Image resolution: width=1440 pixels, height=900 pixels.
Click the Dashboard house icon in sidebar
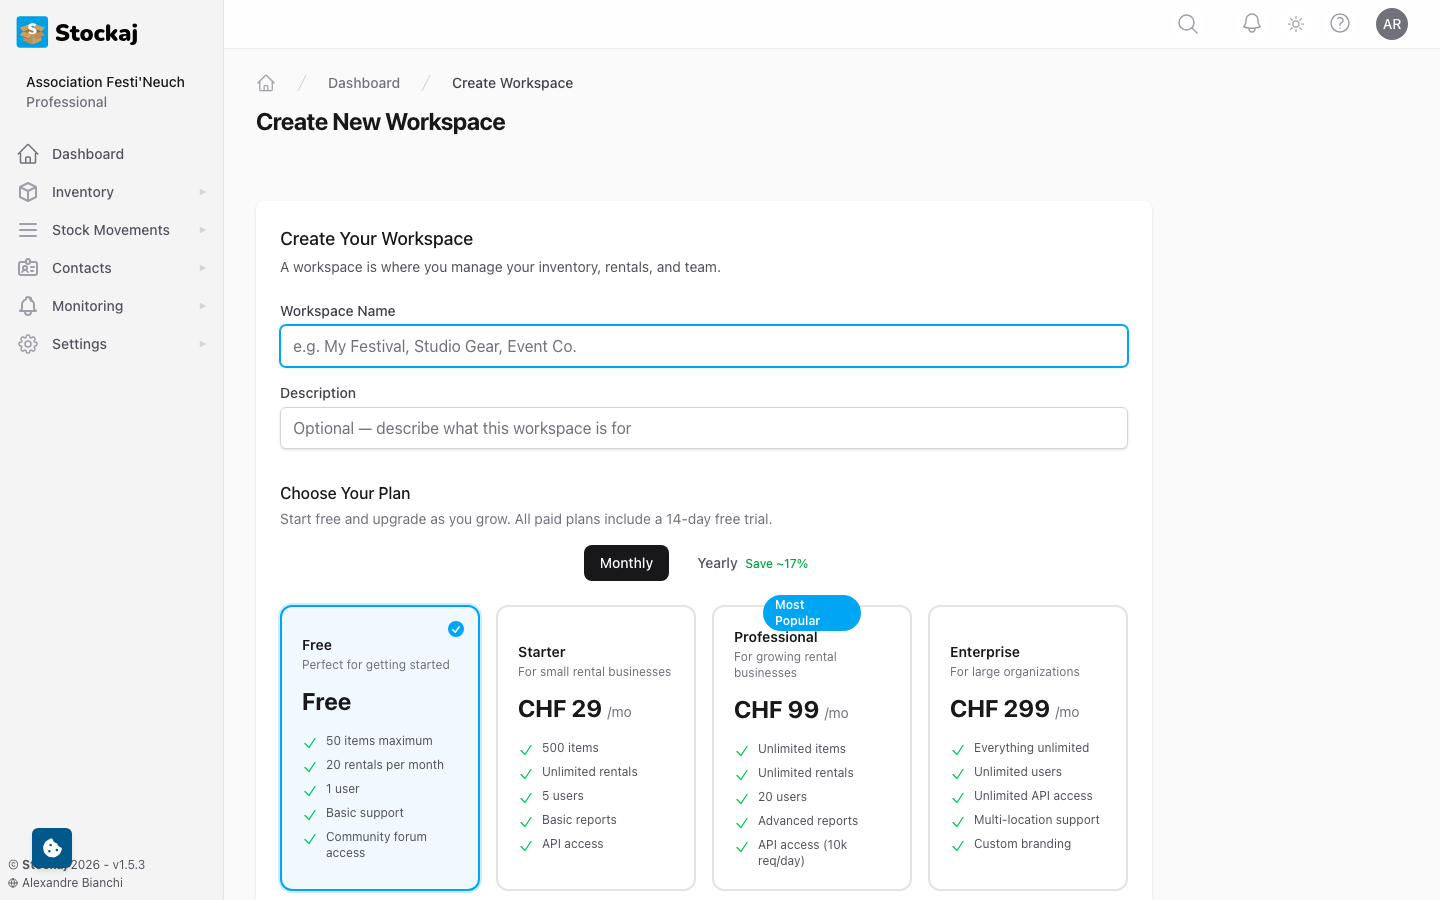pos(28,154)
